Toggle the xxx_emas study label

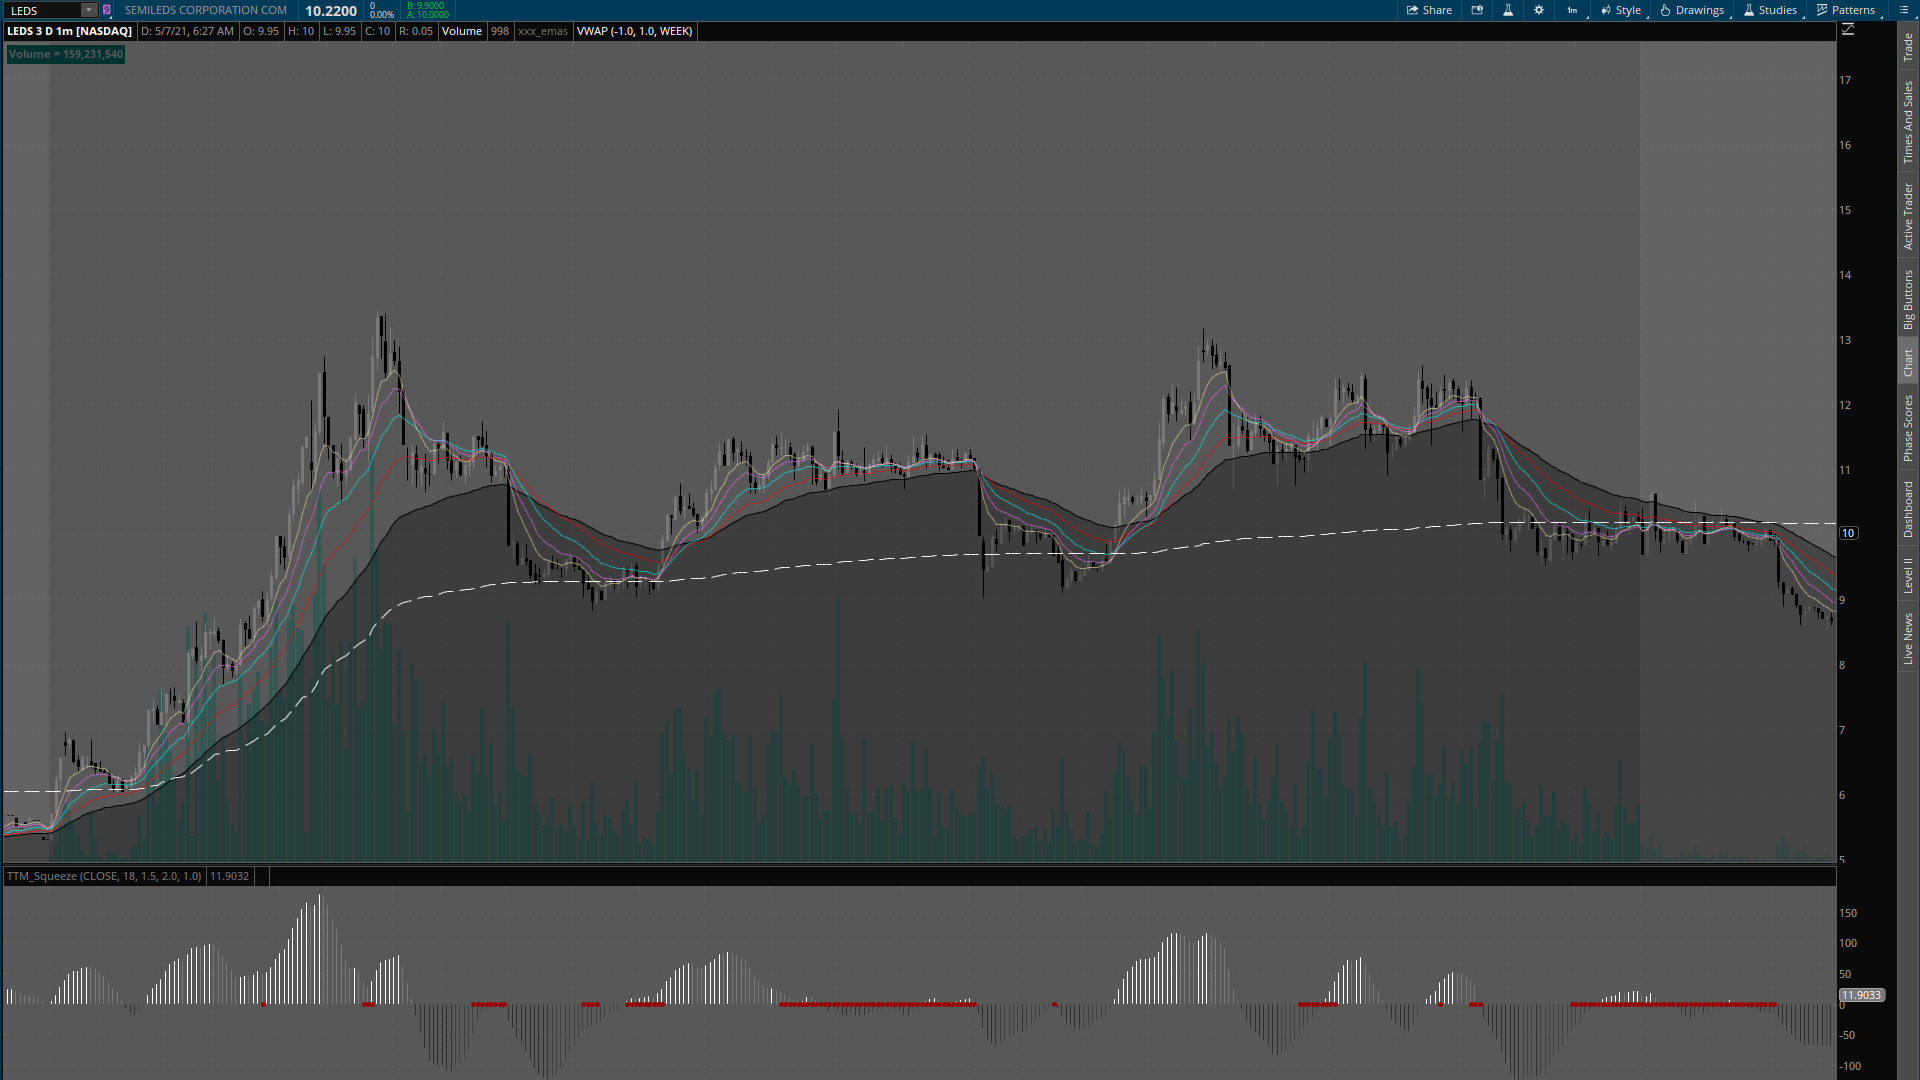pyautogui.click(x=543, y=31)
